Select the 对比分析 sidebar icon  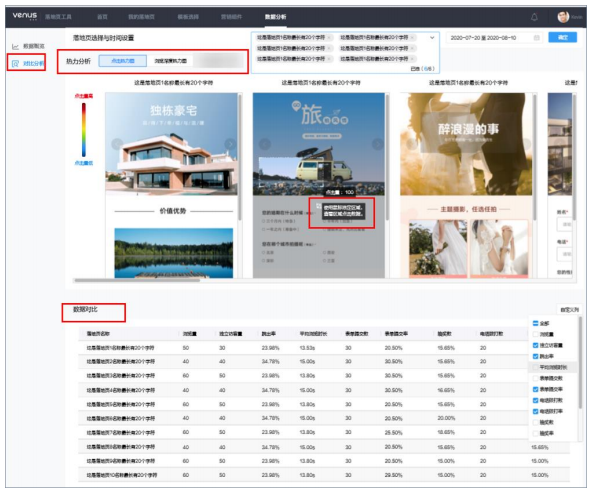click(15, 63)
